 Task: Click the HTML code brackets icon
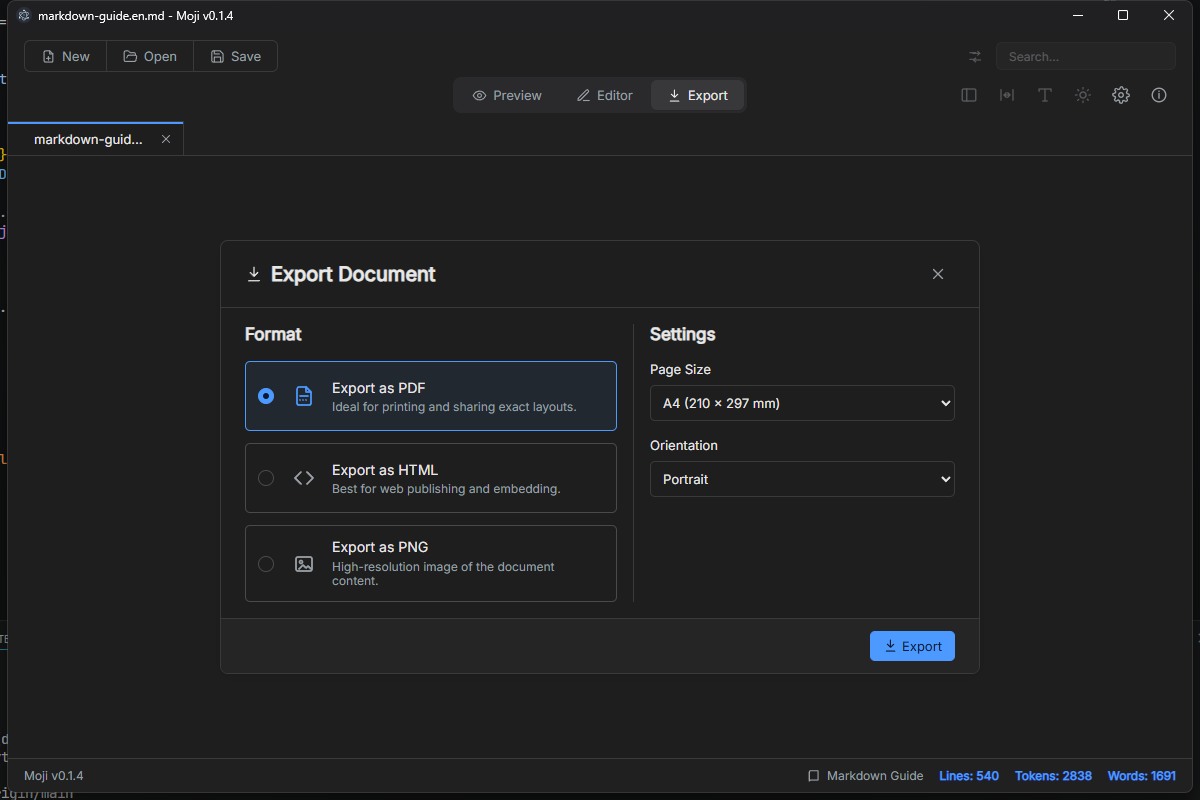click(x=304, y=478)
